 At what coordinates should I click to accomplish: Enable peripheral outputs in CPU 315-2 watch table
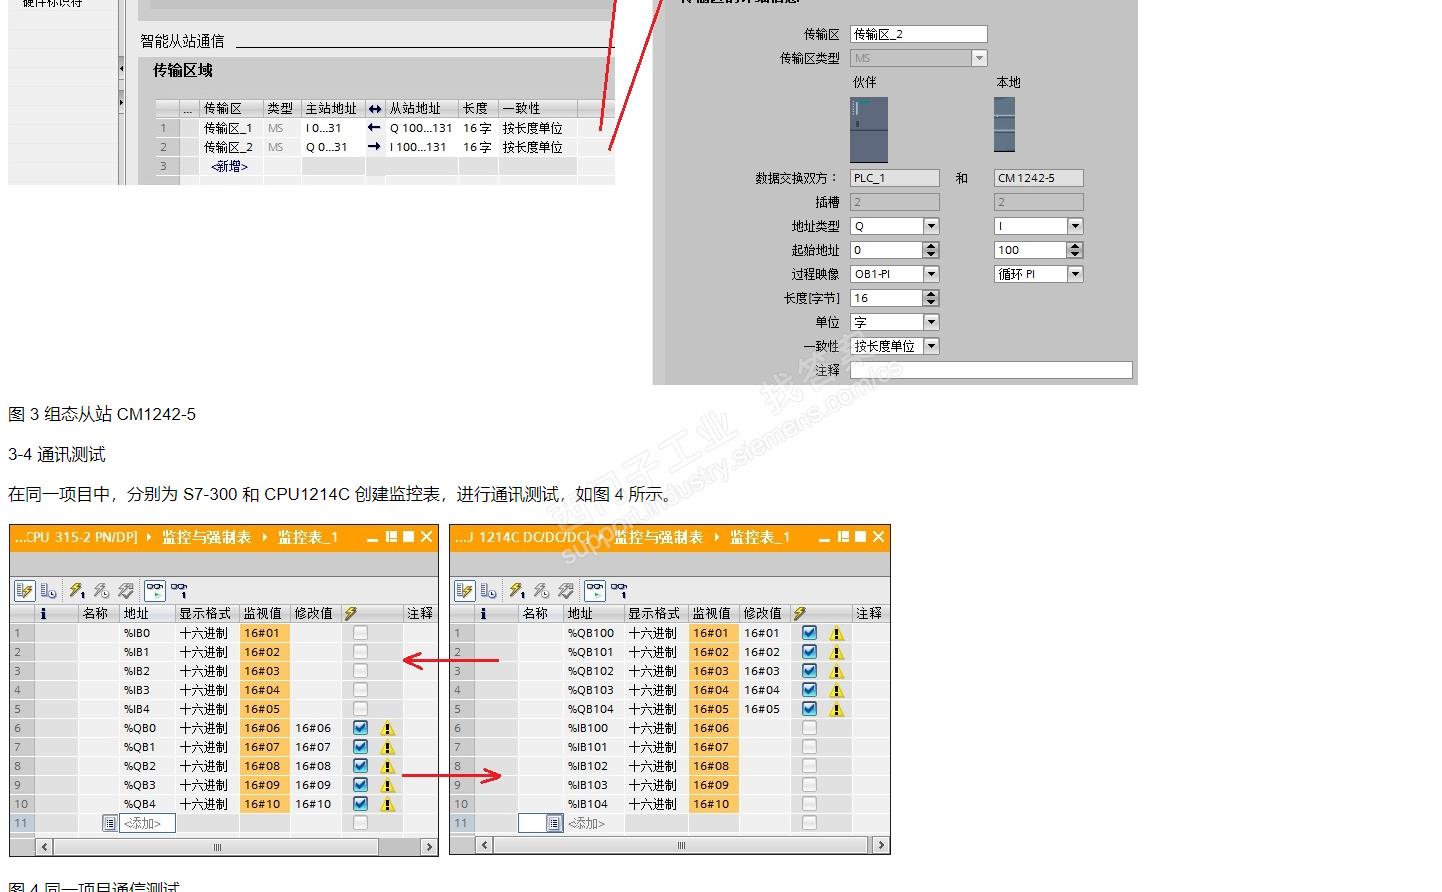click(125, 591)
